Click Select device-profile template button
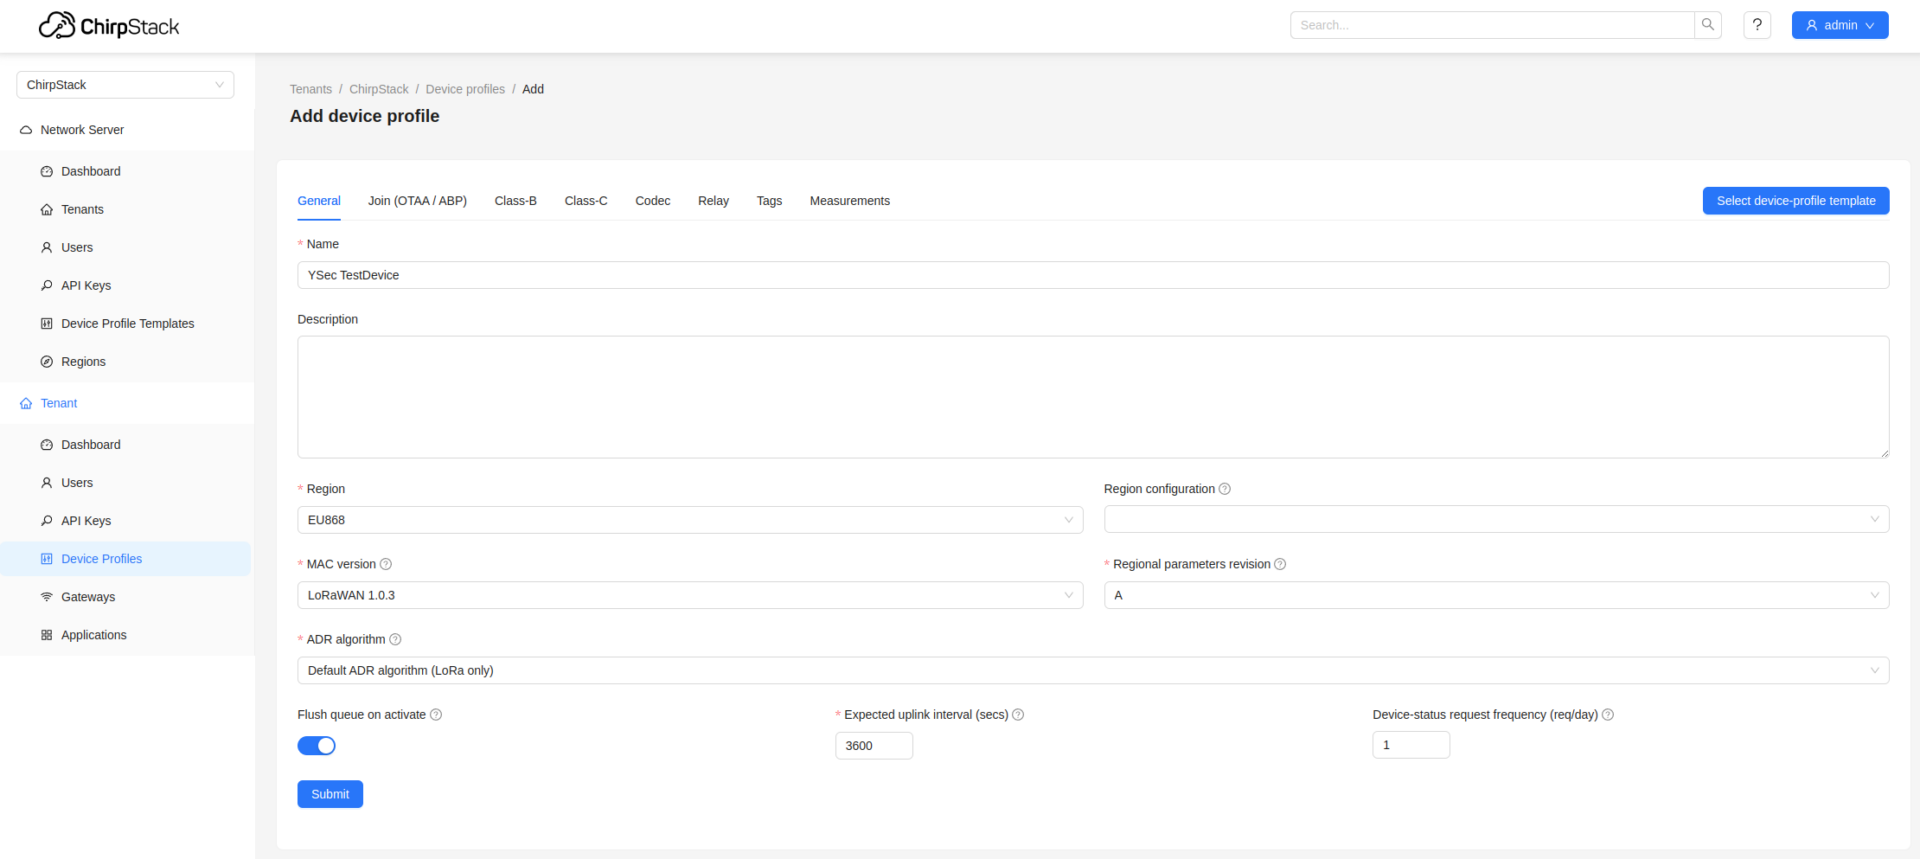 1795,201
